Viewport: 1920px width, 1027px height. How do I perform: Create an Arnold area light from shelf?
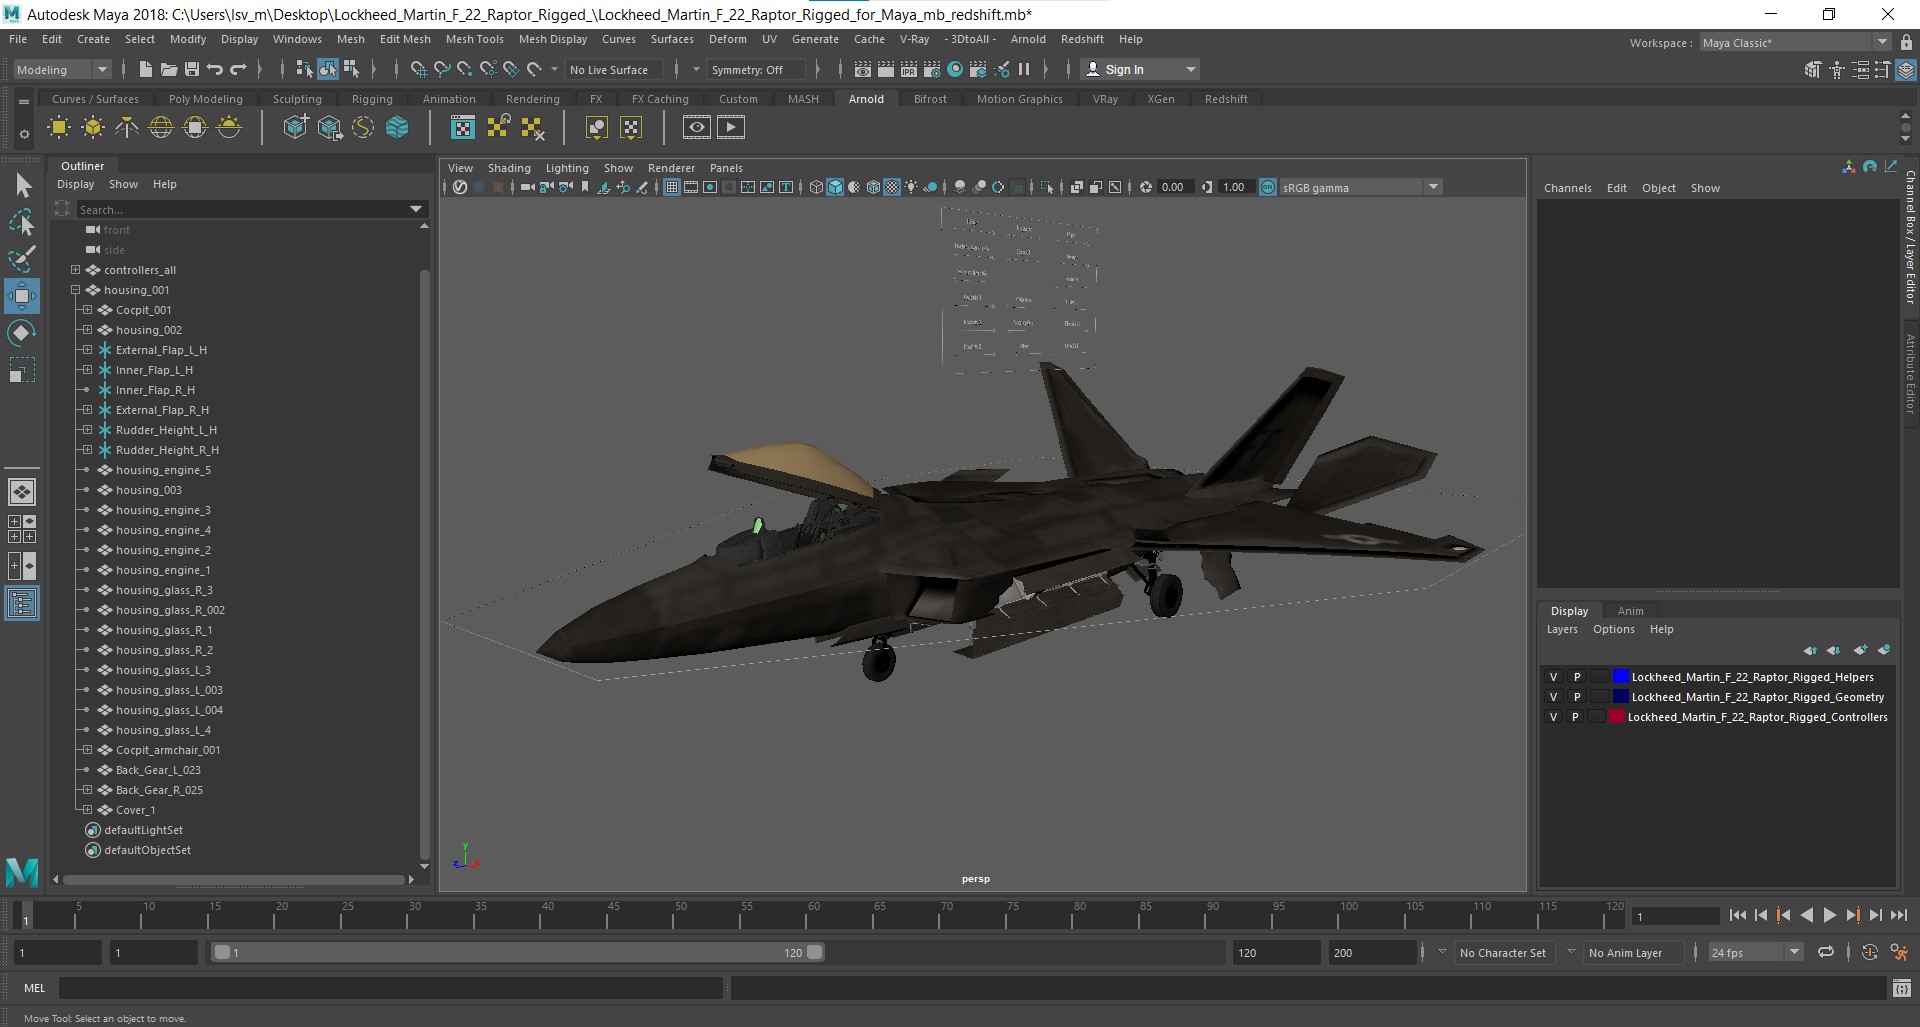click(59, 127)
